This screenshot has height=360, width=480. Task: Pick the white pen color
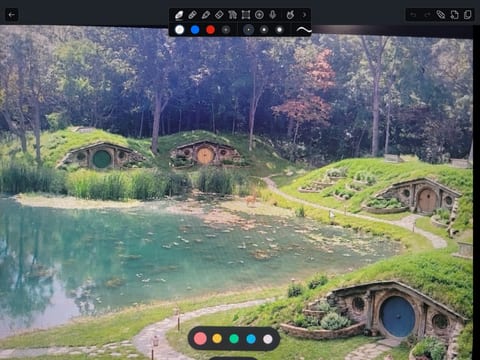click(179, 30)
